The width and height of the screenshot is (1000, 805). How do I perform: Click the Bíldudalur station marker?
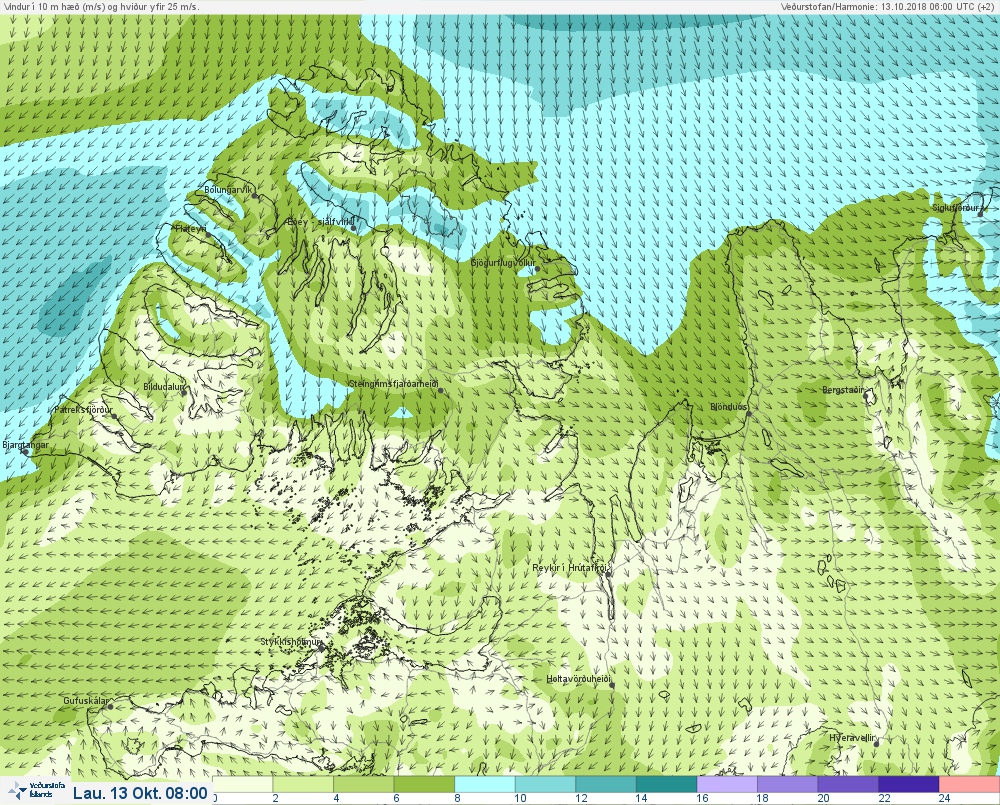click(184, 392)
